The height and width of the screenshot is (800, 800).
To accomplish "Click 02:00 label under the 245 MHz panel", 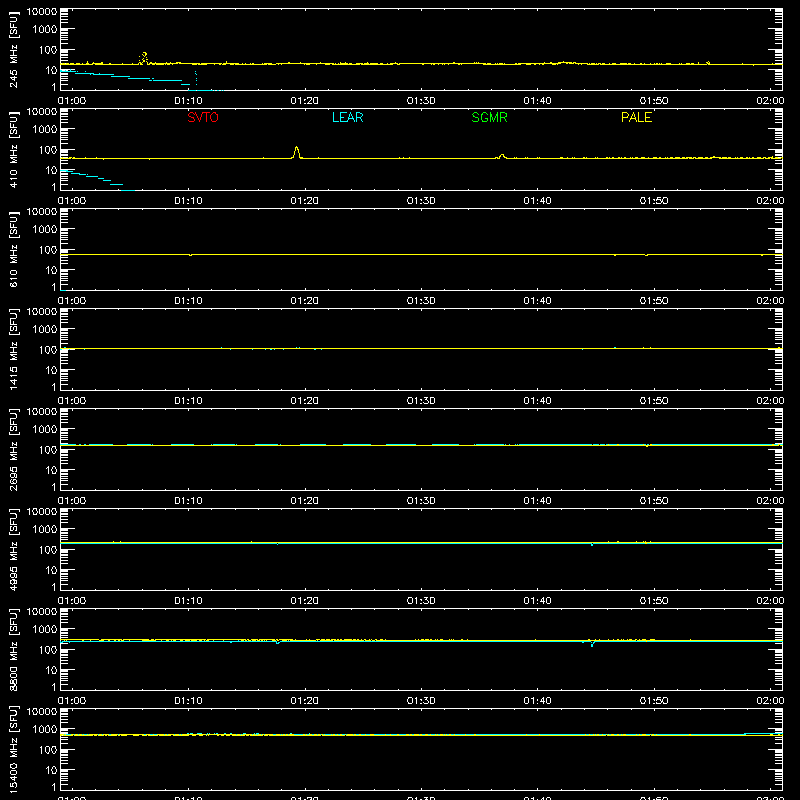I will [770, 101].
